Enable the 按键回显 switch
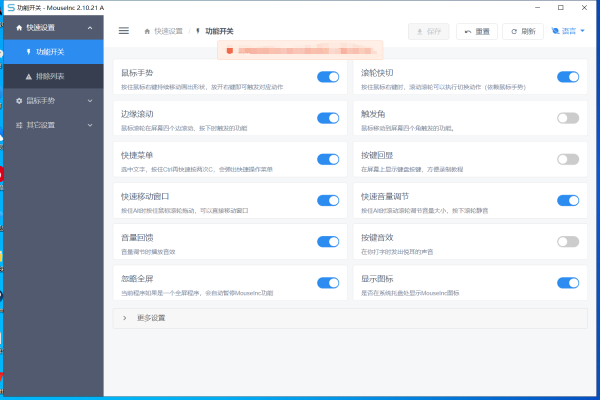This screenshot has width=600, height=400. point(568,159)
